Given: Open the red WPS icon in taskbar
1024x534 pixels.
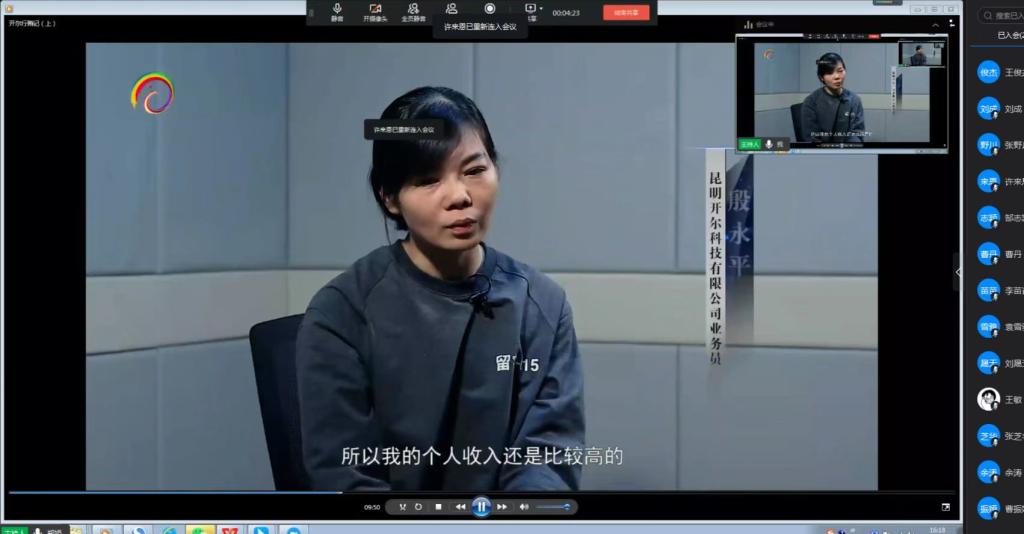Looking at the screenshot, I should [229, 530].
